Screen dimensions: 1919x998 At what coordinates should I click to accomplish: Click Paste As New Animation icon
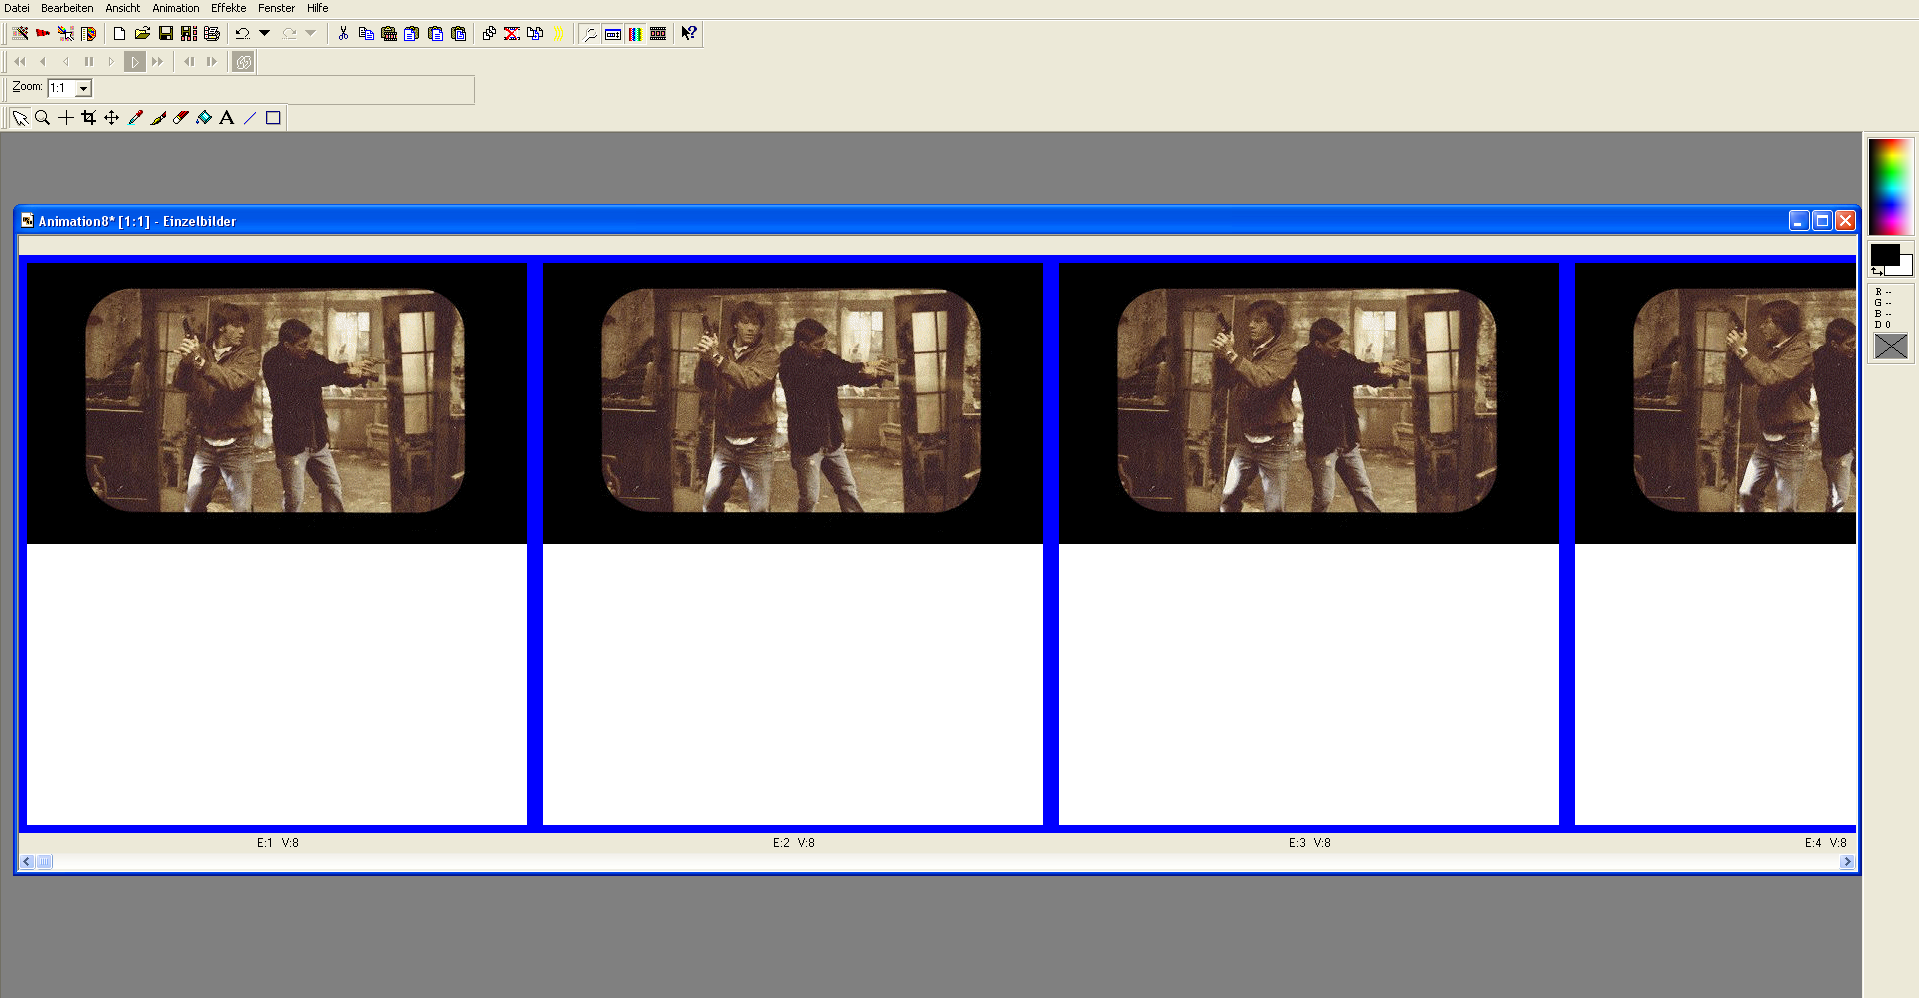pyautogui.click(x=389, y=33)
